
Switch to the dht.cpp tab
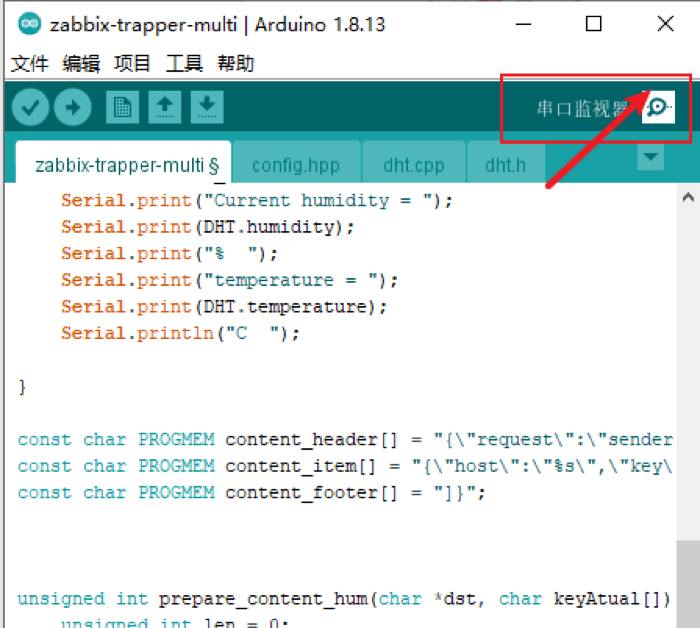(x=414, y=162)
